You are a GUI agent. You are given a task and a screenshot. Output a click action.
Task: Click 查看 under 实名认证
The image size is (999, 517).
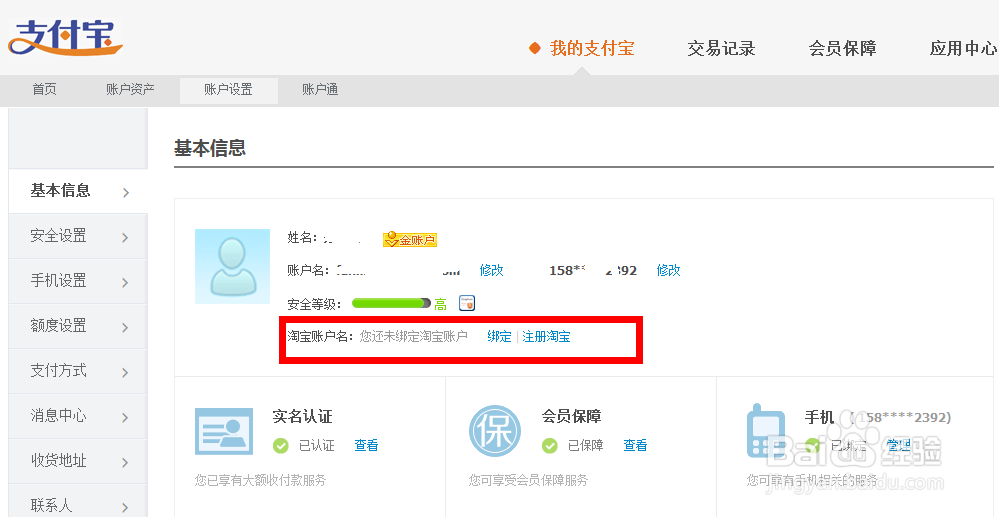click(x=366, y=446)
